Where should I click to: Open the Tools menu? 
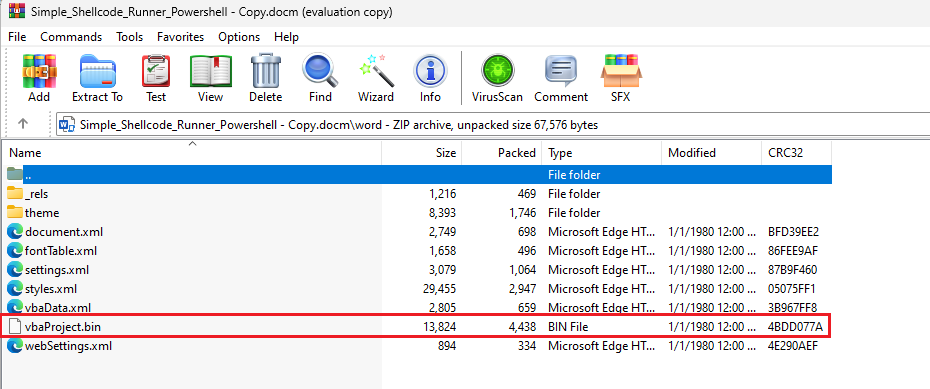point(129,37)
